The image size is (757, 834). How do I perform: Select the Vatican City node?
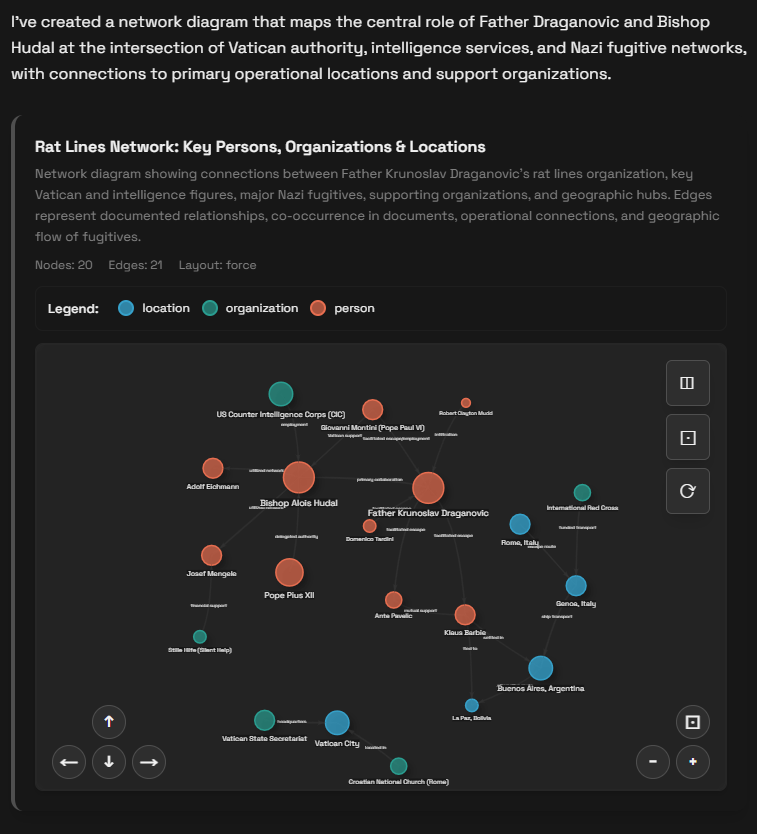[x=336, y=723]
